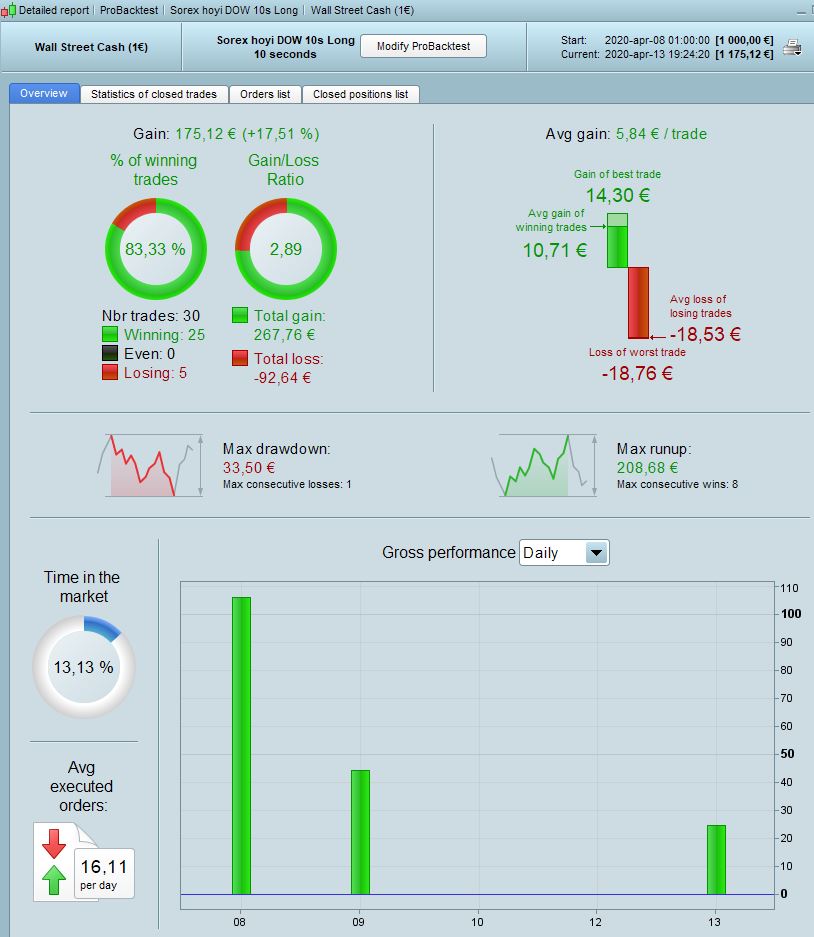Click the Modify ProBacktest button

(423, 46)
